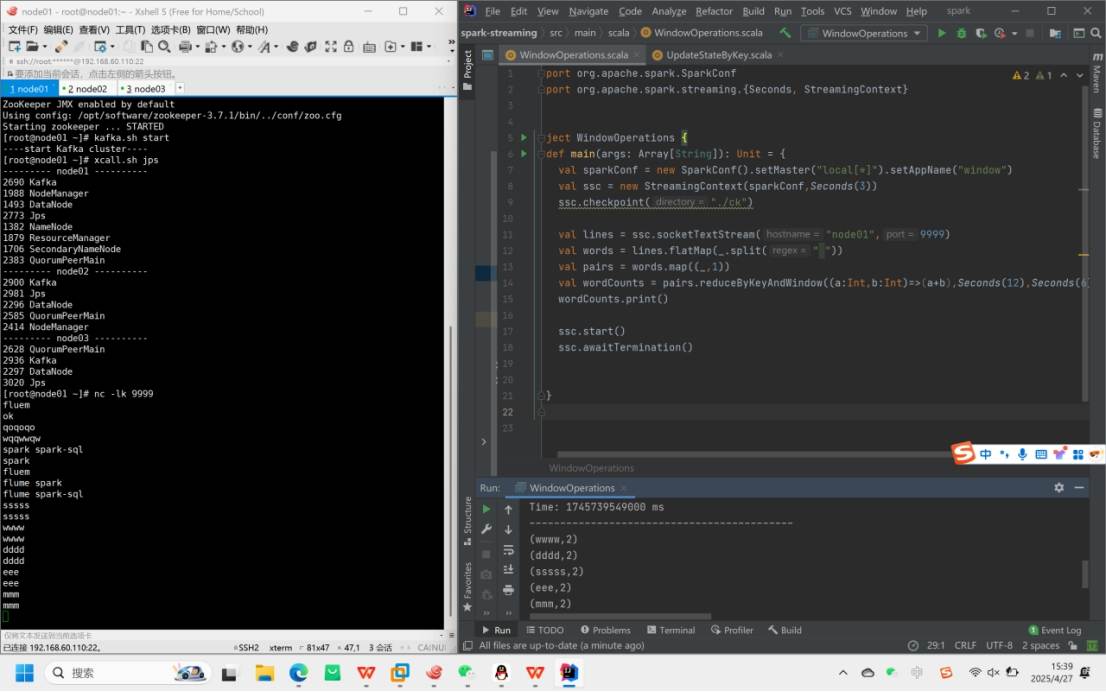Click the Search Everywhere magnifier in IntelliJ
Image resolution: width=1106 pixels, height=692 pixels.
pos(1095,33)
